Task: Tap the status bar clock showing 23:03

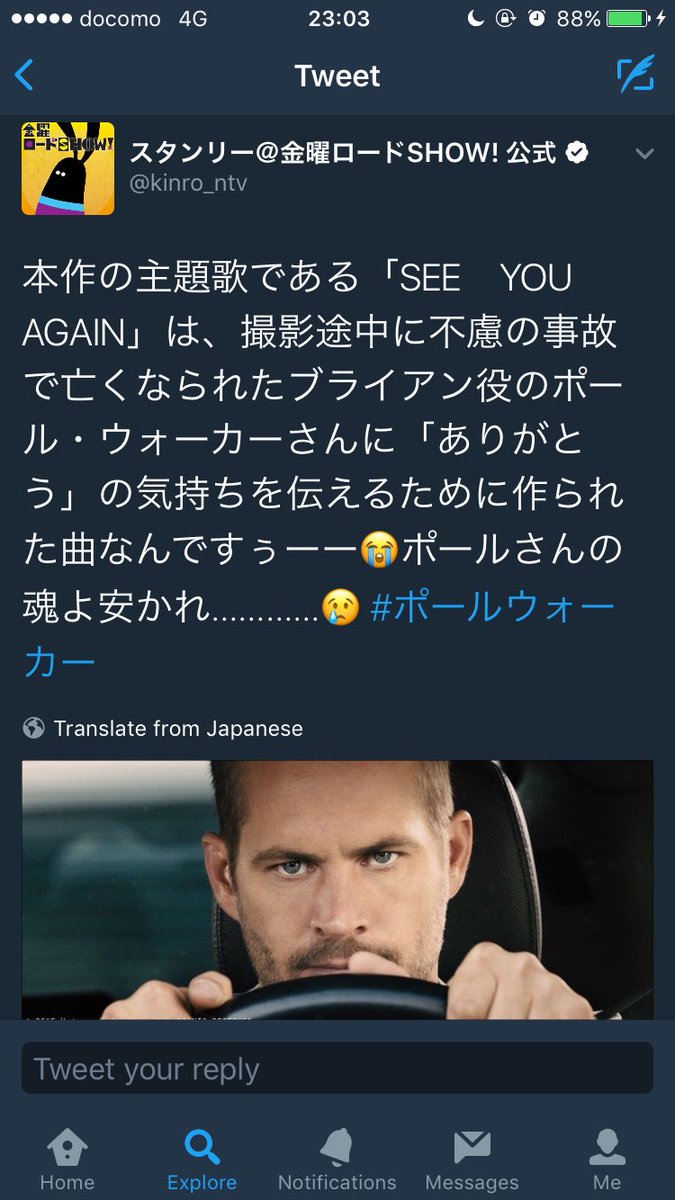Action: tap(338, 19)
